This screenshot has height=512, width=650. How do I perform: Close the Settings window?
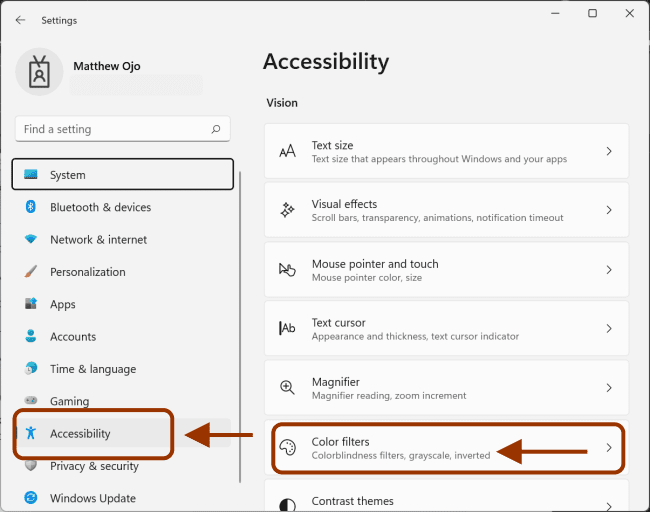click(x=629, y=13)
